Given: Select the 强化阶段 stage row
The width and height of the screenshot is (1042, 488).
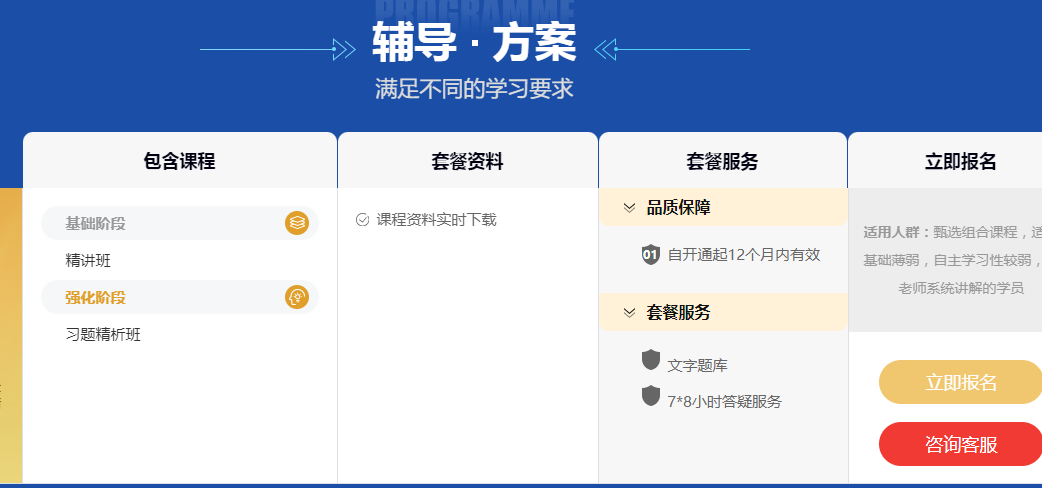Looking at the screenshot, I should 180,297.
